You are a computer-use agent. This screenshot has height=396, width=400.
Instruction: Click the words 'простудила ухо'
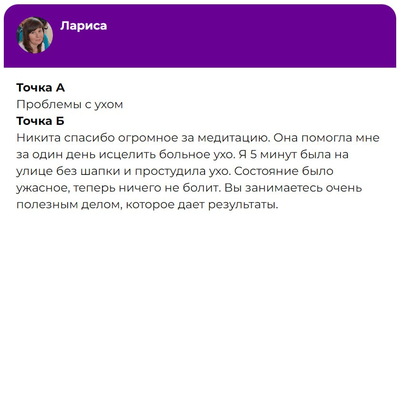(183, 171)
